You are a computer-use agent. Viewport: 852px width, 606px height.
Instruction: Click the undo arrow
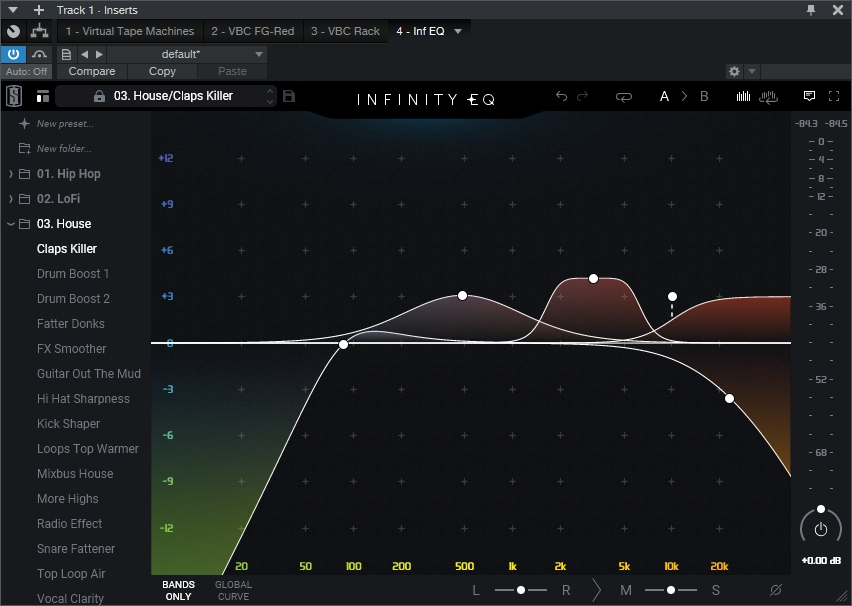561,96
